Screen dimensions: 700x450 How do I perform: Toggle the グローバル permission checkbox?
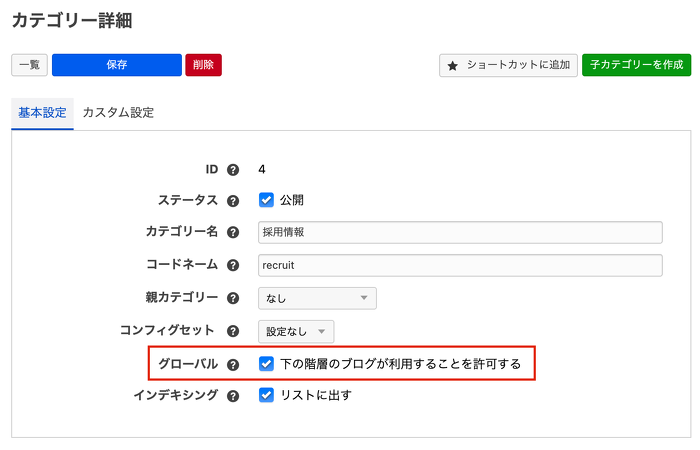266,364
